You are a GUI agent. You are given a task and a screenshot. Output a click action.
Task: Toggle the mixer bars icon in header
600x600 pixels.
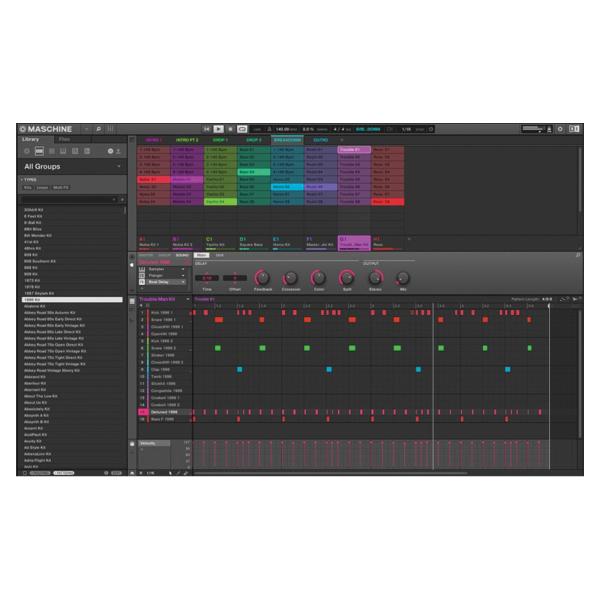pyautogui.click(x=110, y=129)
